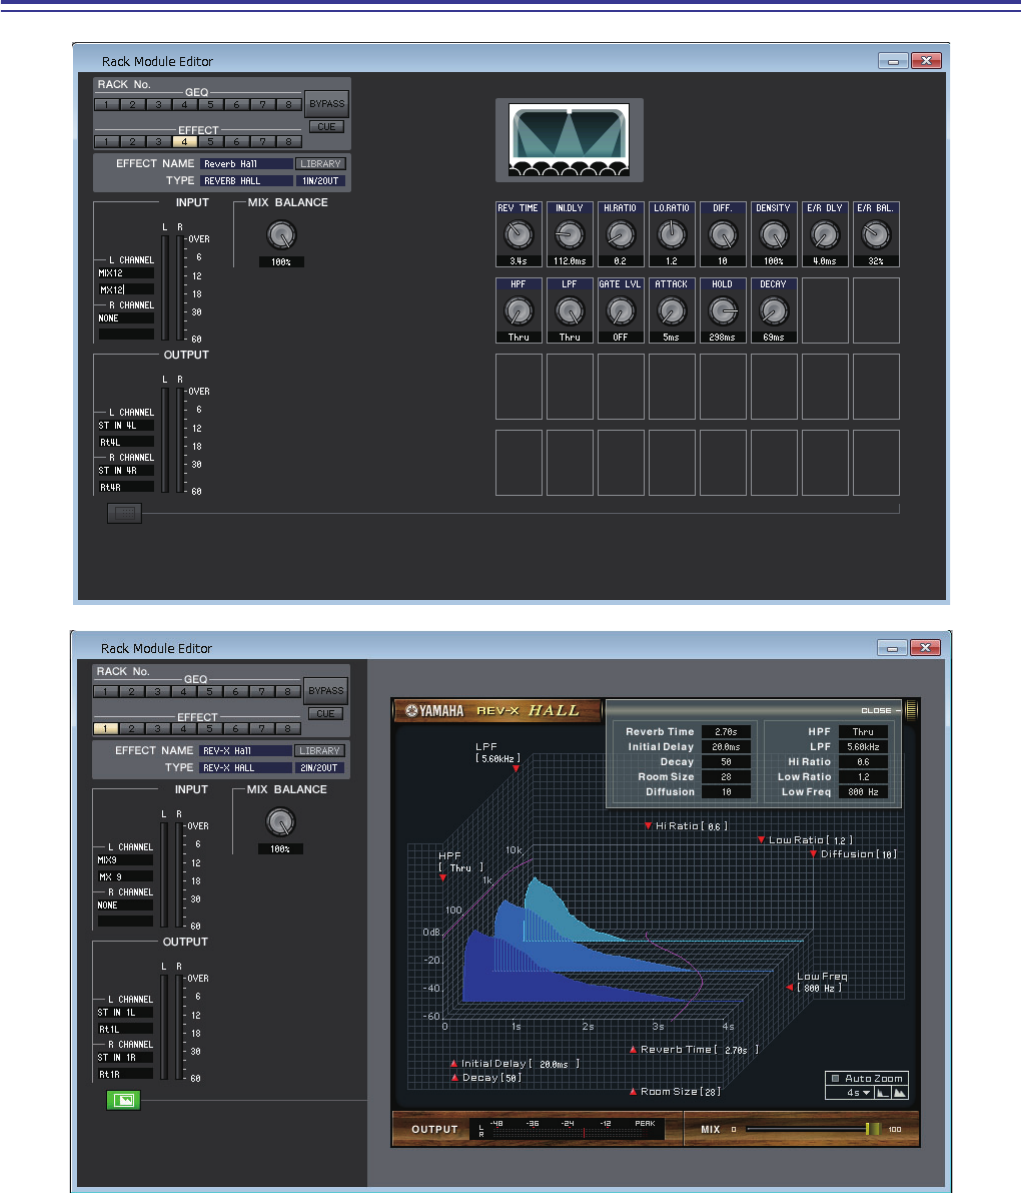Viewport: 1021px width, 1193px height.
Task: Click the MIX slider handle
Action: (873, 1129)
